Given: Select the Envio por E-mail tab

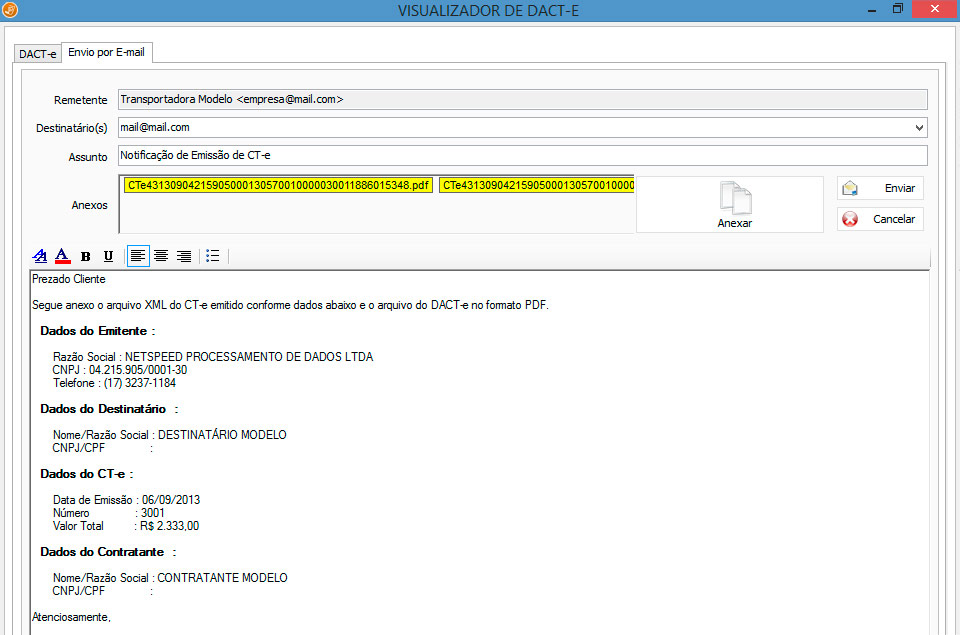Looking at the screenshot, I should coord(107,52).
